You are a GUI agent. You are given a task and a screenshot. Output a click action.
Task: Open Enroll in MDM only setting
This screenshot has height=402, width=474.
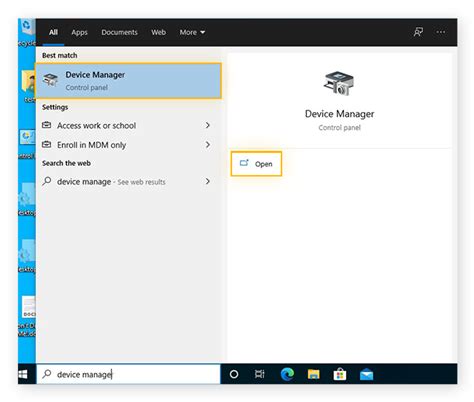click(128, 145)
